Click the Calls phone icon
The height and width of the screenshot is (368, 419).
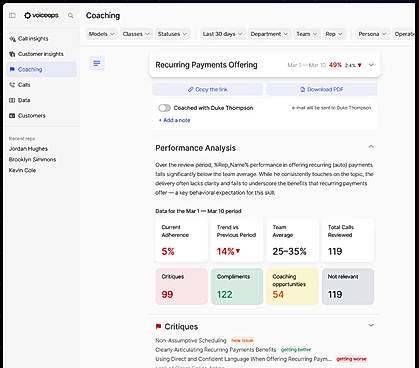tap(12, 85)
